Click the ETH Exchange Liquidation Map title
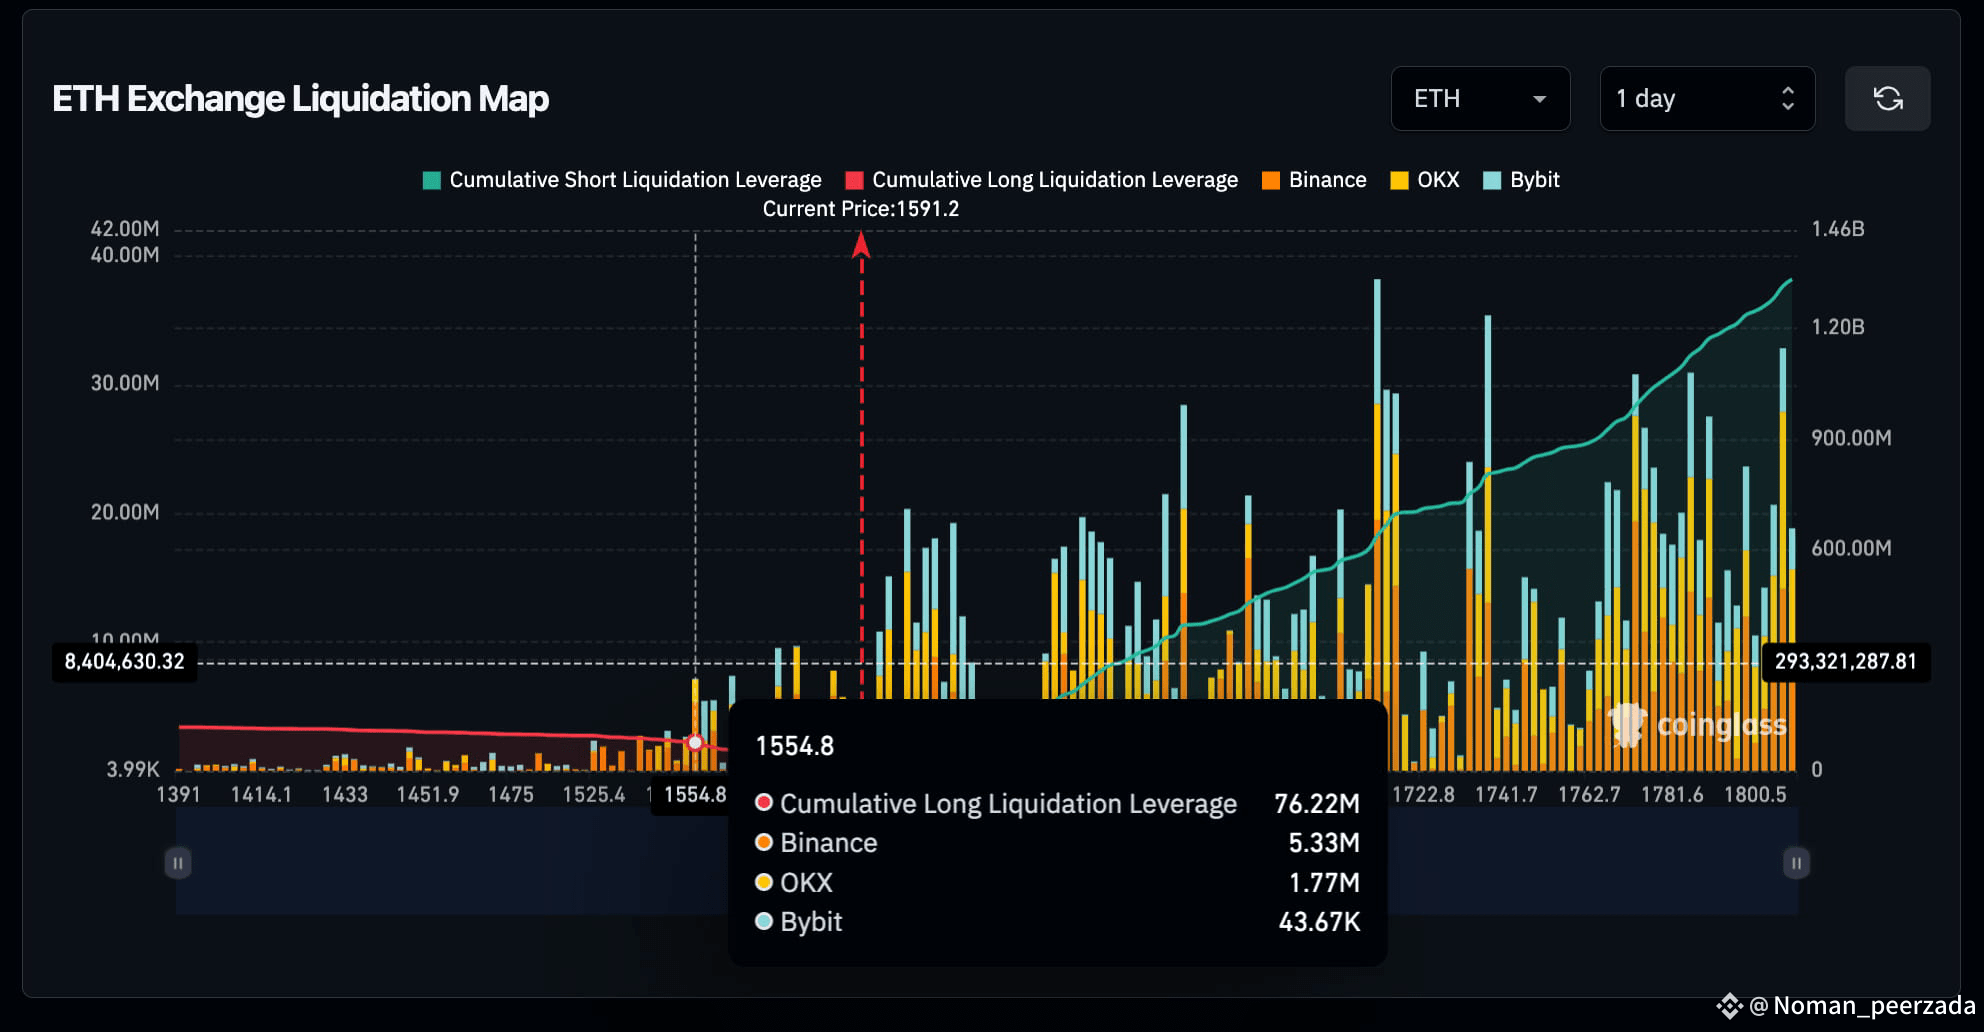Image resolution: width=1984 pixels, height=1032 pixels. point(300,99)
